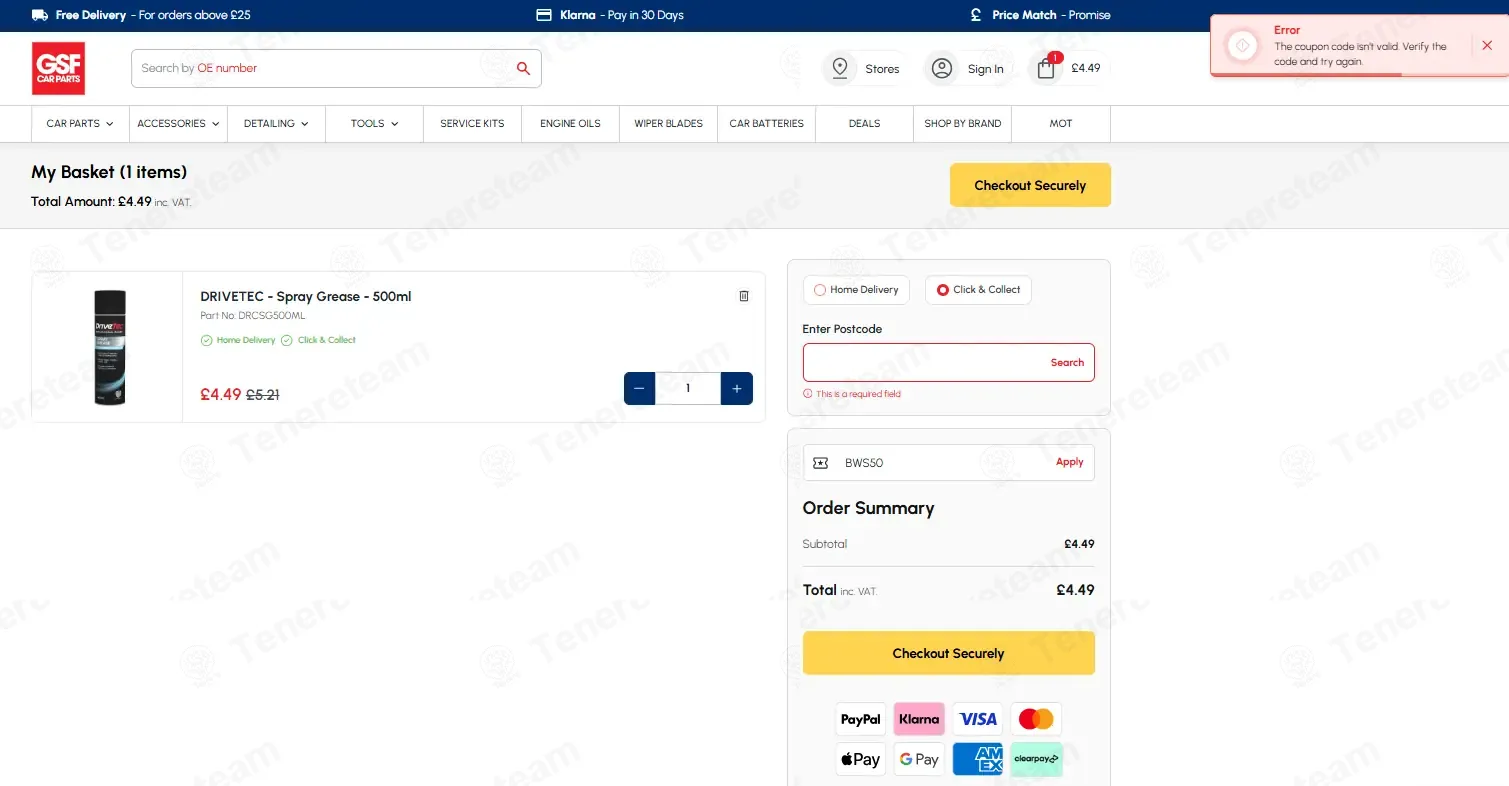The image size is (1509, 786).
Task: Open the Wiper Blades menu item
Action: pyautogui.click(x=668, y=124)
